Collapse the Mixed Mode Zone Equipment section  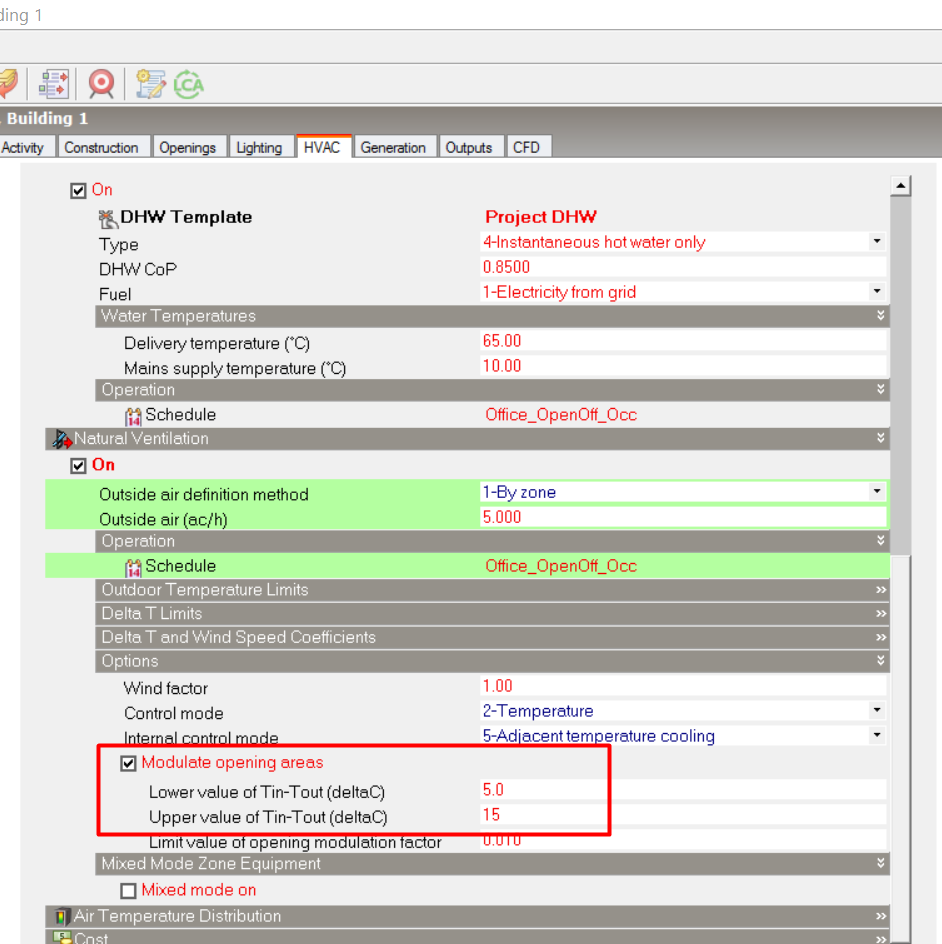[x=881, y=864]
